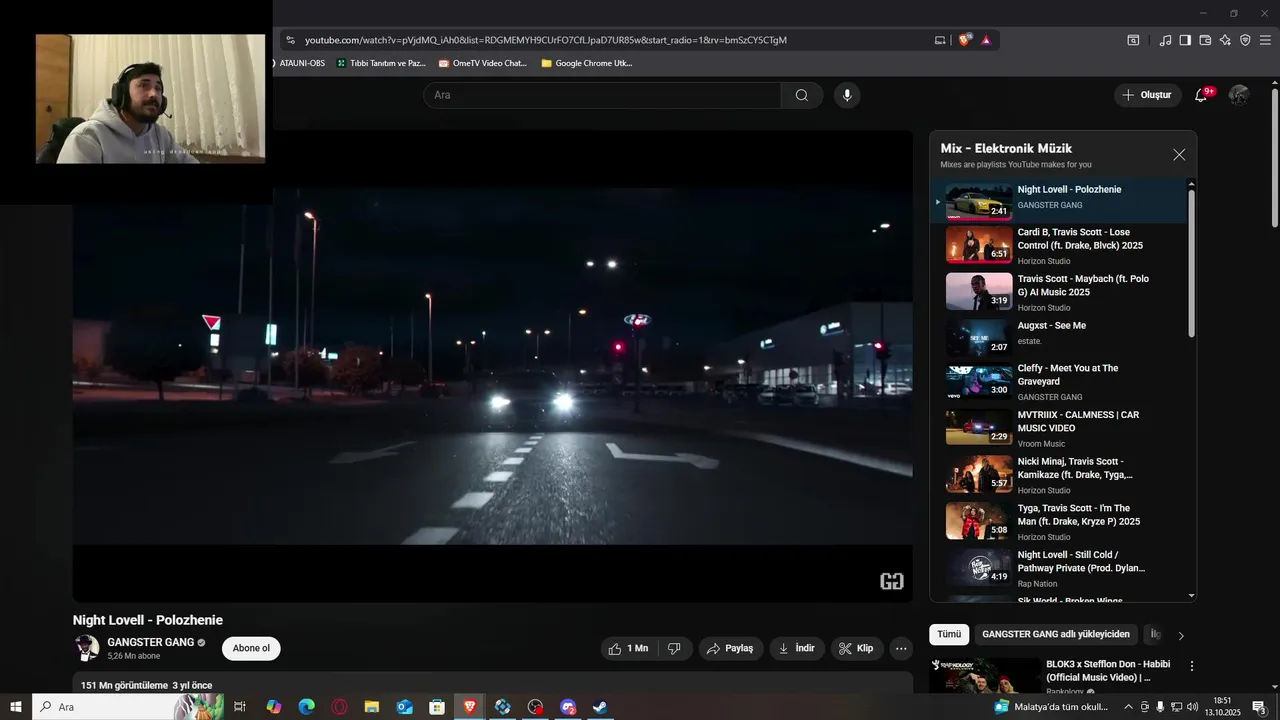Click the YouTube search magnifier button
Screen dimensions: 1280x720
(802, 95)
